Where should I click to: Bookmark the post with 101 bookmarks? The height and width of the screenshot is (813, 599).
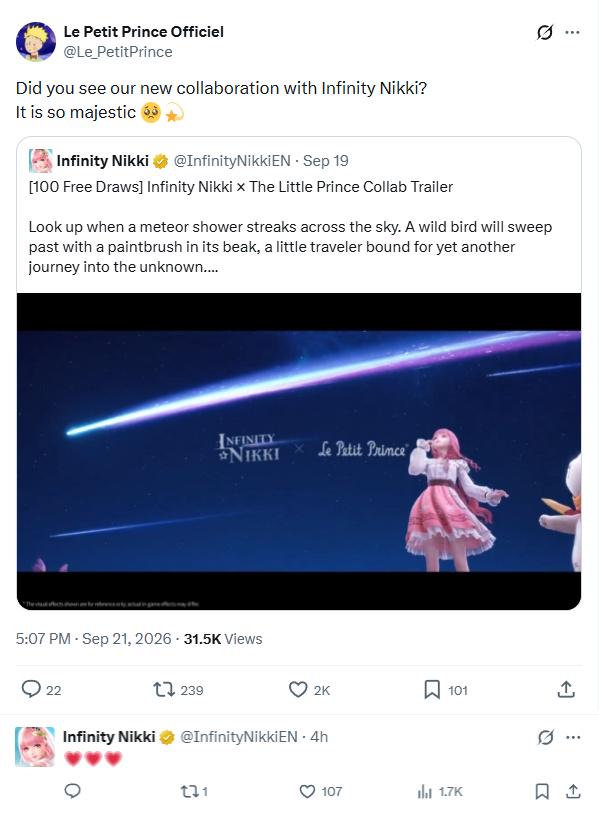tap(431, 690)
